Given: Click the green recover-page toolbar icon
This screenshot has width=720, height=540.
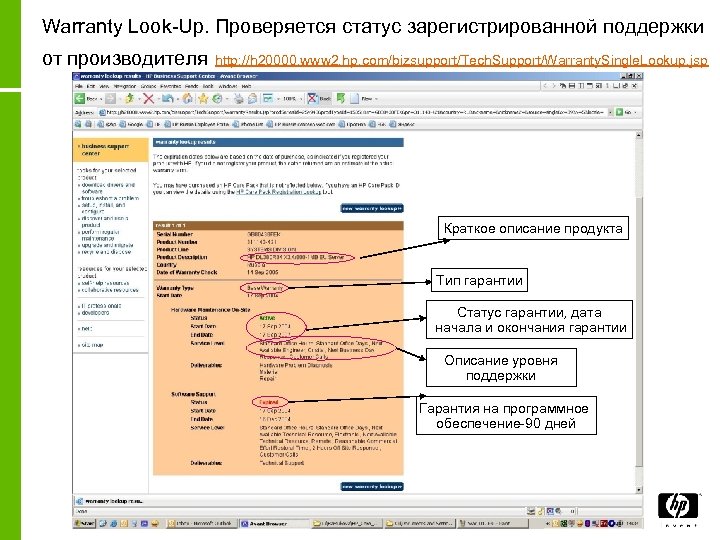Looking at the screenshot, I should (341, 98).
